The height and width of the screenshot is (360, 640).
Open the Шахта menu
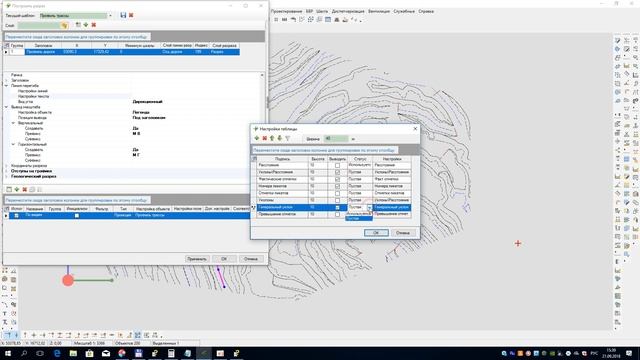pos(322,11)
